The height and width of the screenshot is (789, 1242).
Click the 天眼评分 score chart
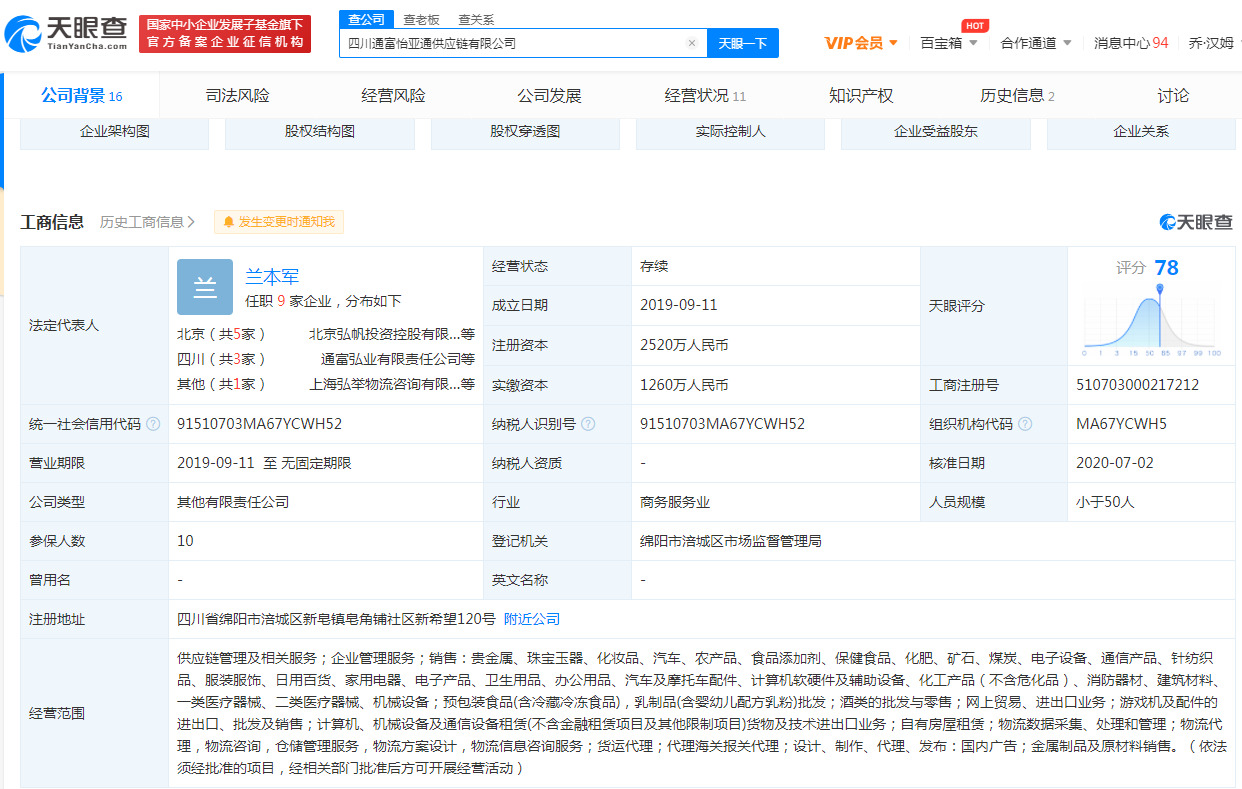tap(1153, 322)
